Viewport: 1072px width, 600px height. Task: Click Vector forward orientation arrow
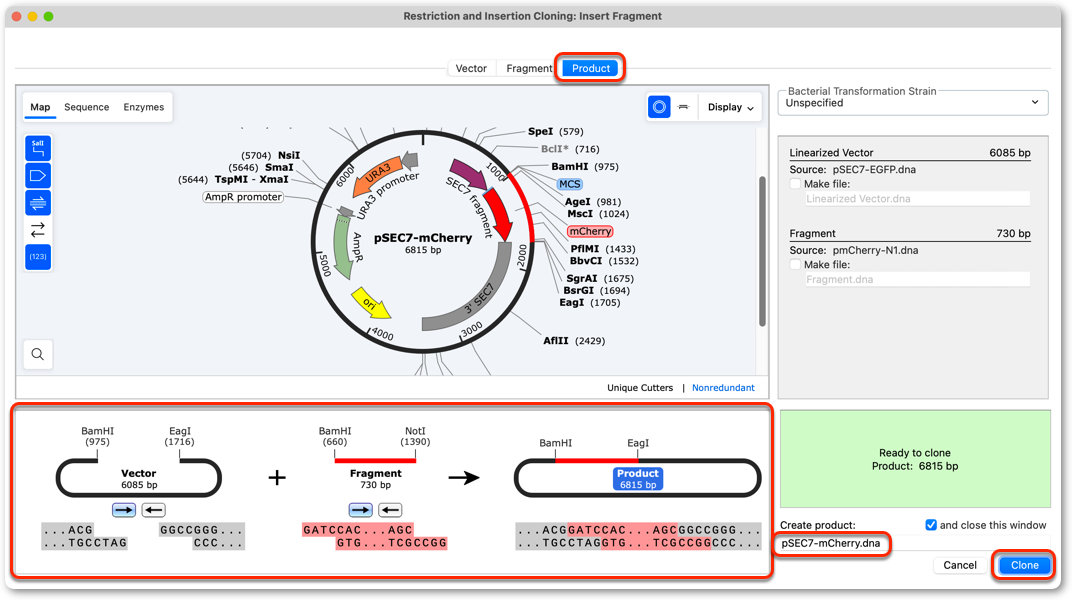[x=124, y=510]
